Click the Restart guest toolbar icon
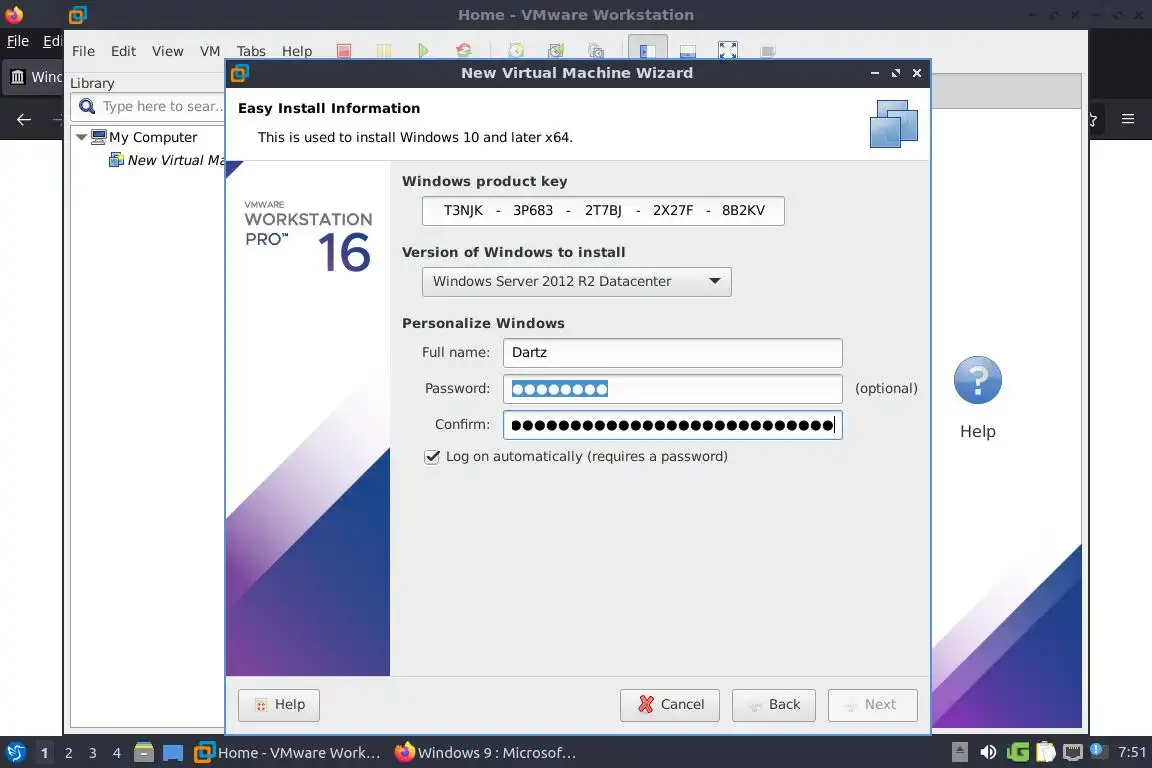 pyautogui.click(x=464, y=51)
